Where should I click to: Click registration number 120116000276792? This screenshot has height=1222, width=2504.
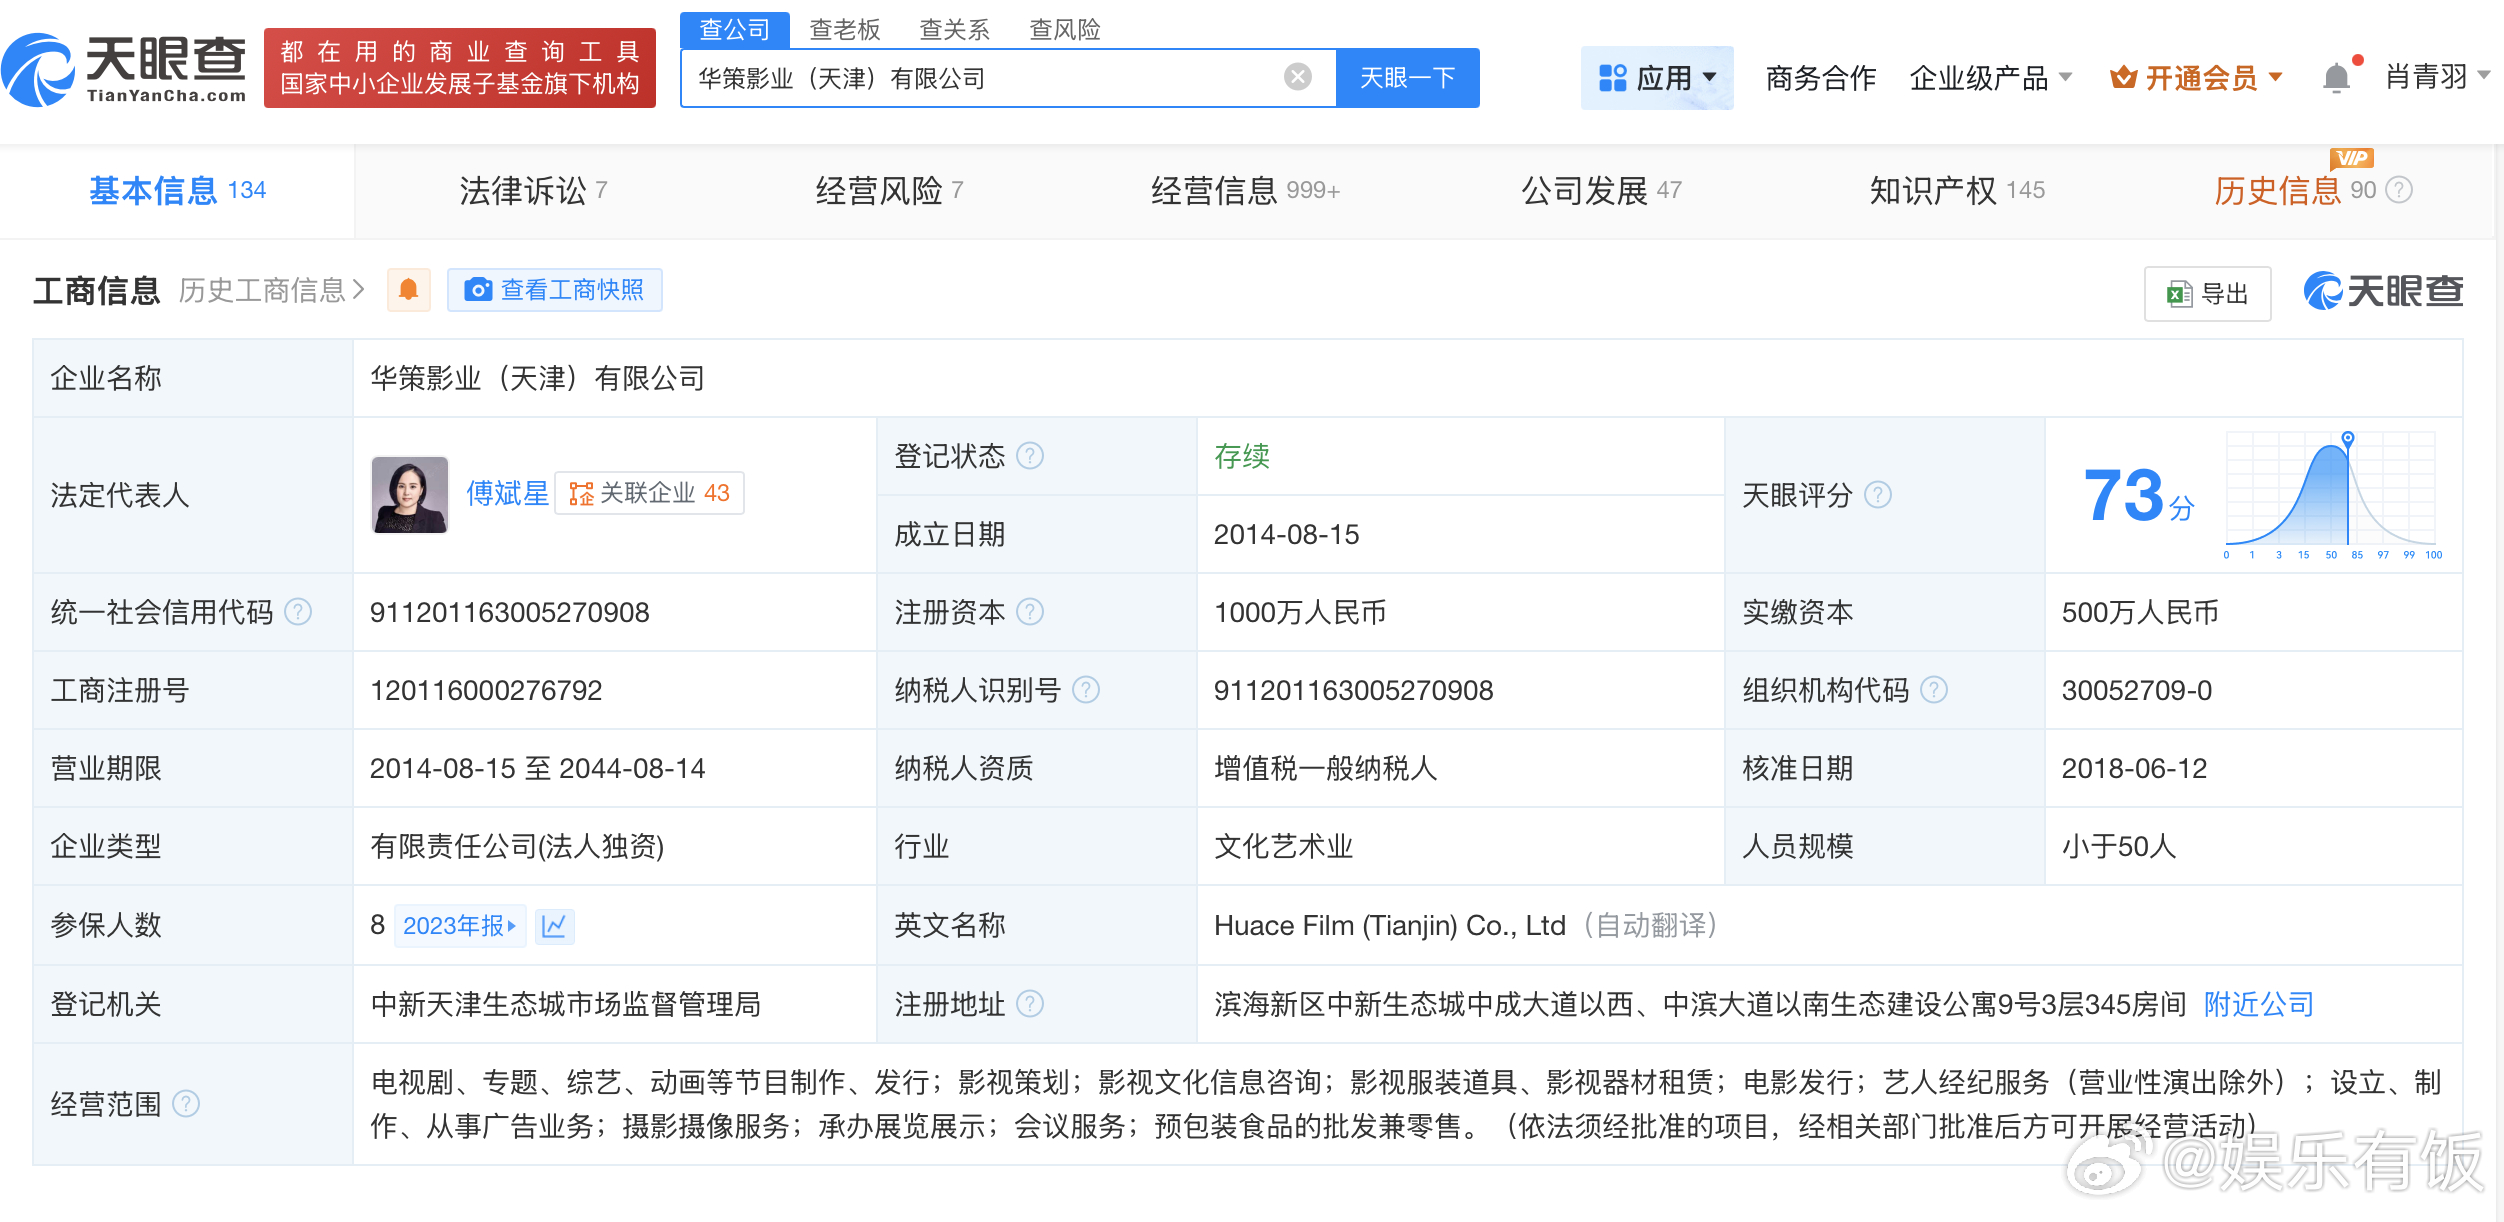(x=486, y=690)
